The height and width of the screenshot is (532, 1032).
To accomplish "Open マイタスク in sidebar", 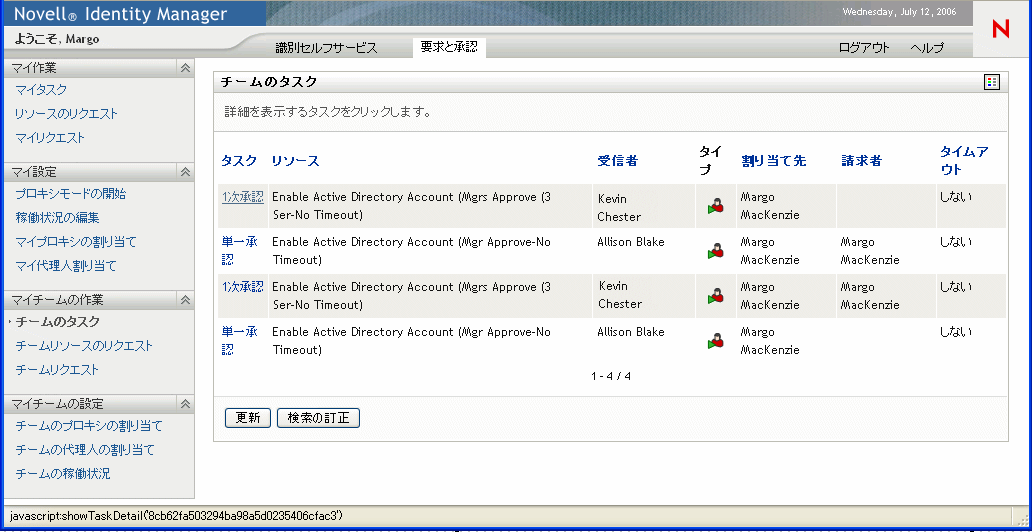I will [41, 90].
